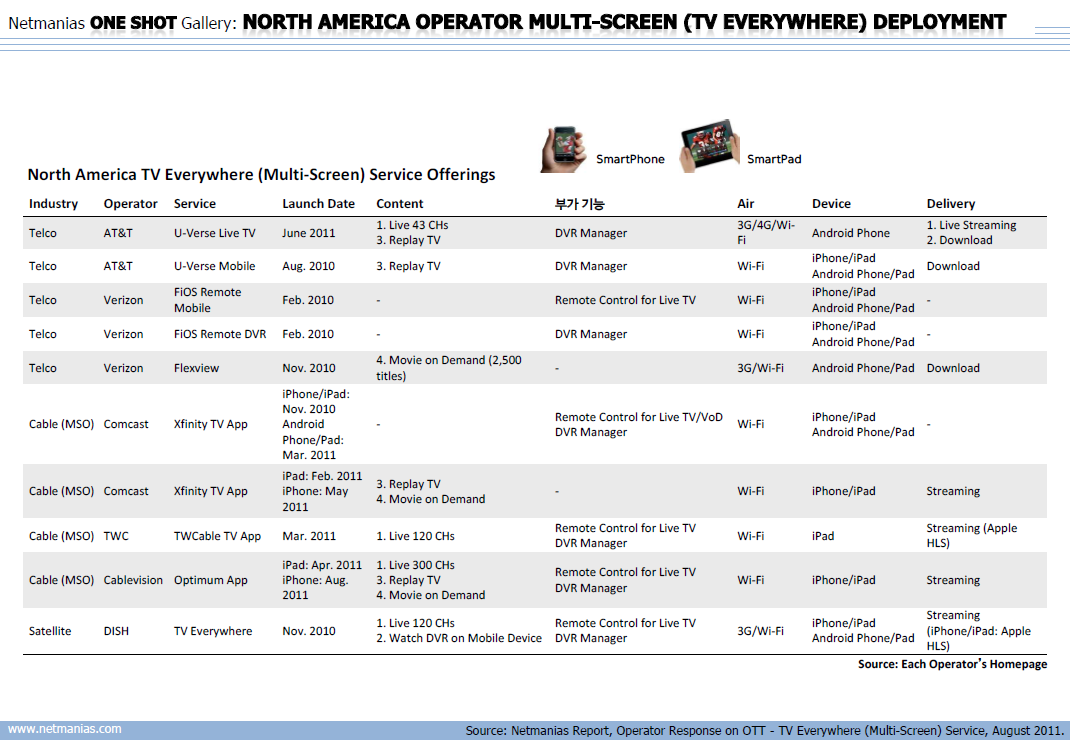
Task: Click the iPad device cell for TWC
Action: (823, 536)
